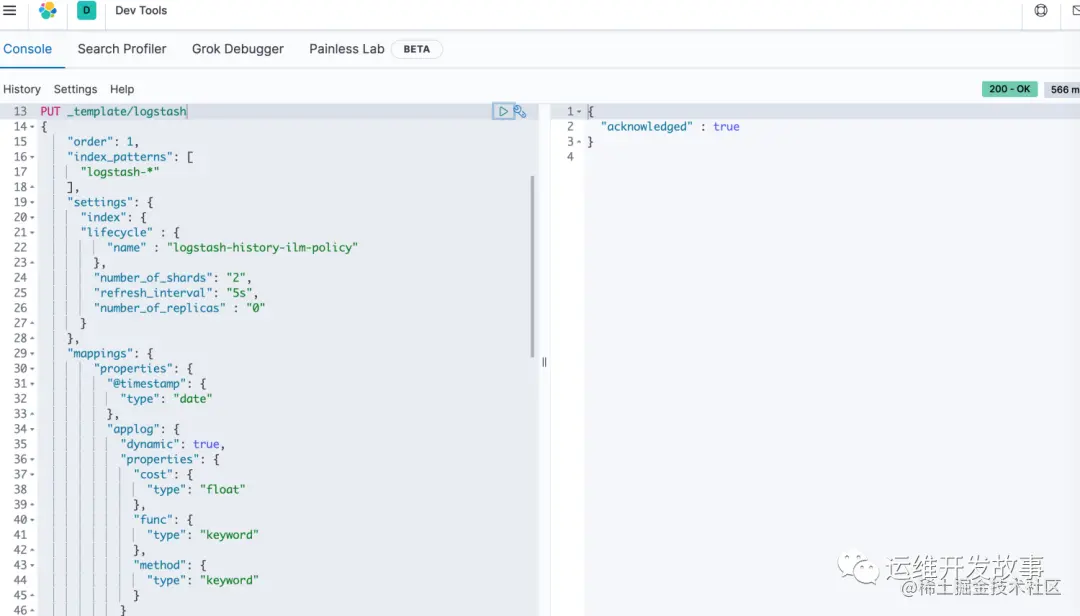This screenshot has width=1080, height=616.
Task: Switch to the Console tab
Action: click(28, 49)
